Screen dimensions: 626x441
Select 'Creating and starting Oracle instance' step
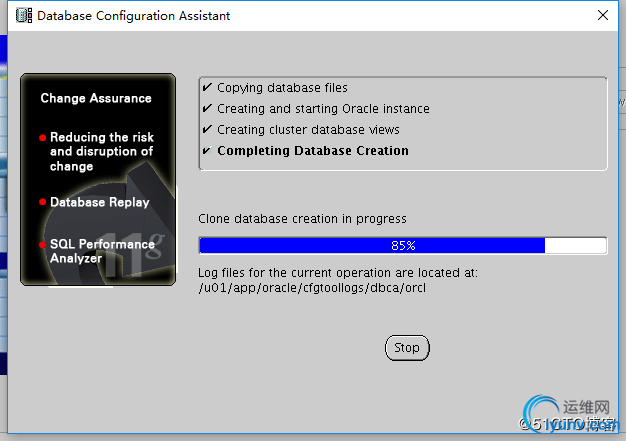pos(323,109)
